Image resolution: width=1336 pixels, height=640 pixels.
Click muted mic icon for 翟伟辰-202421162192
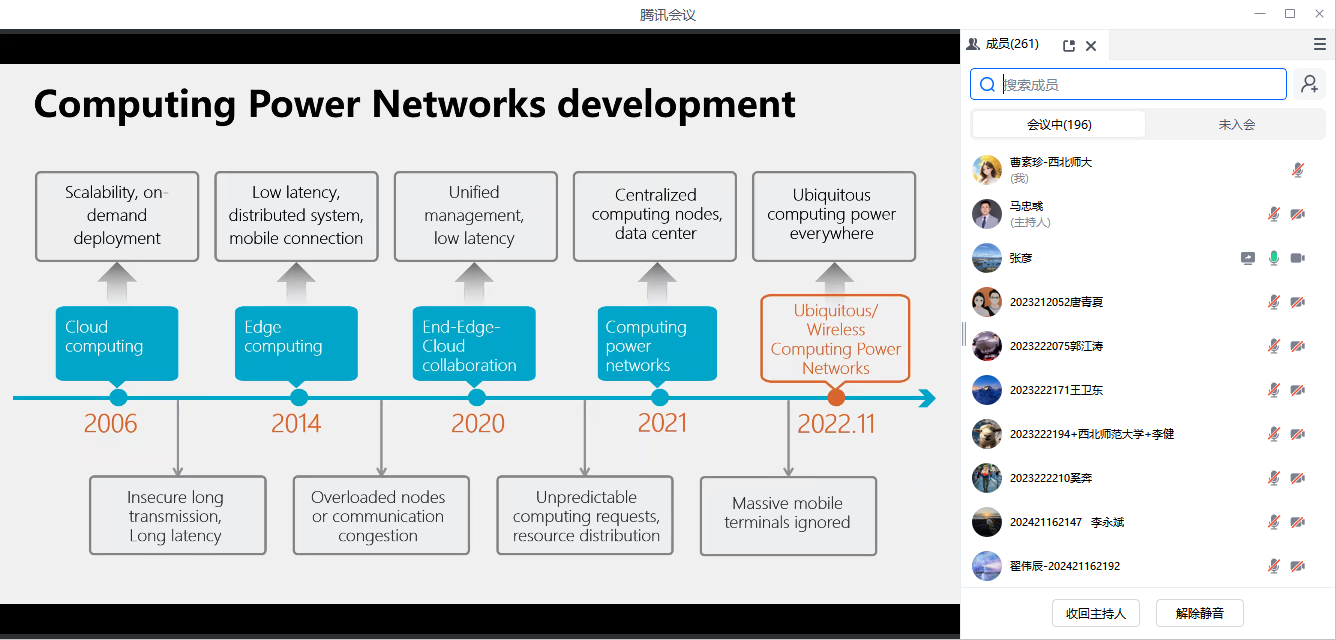[x=1274, y=566]
